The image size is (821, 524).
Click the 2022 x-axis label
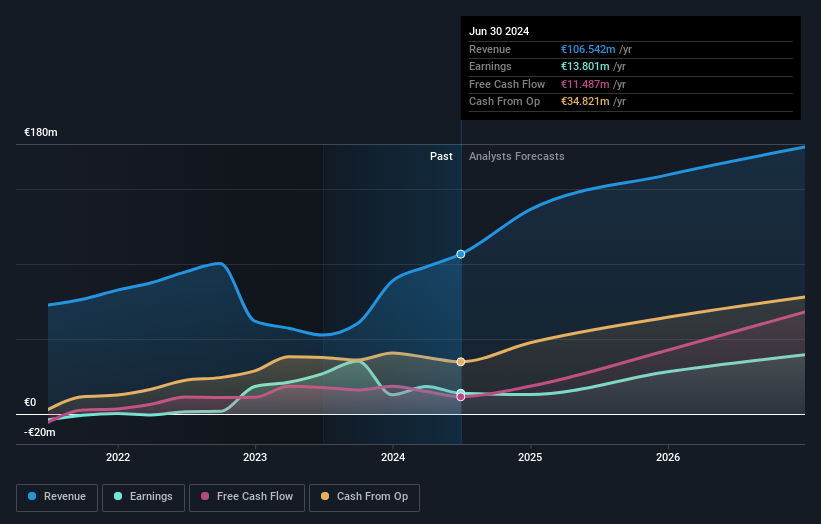pos(118,457)
